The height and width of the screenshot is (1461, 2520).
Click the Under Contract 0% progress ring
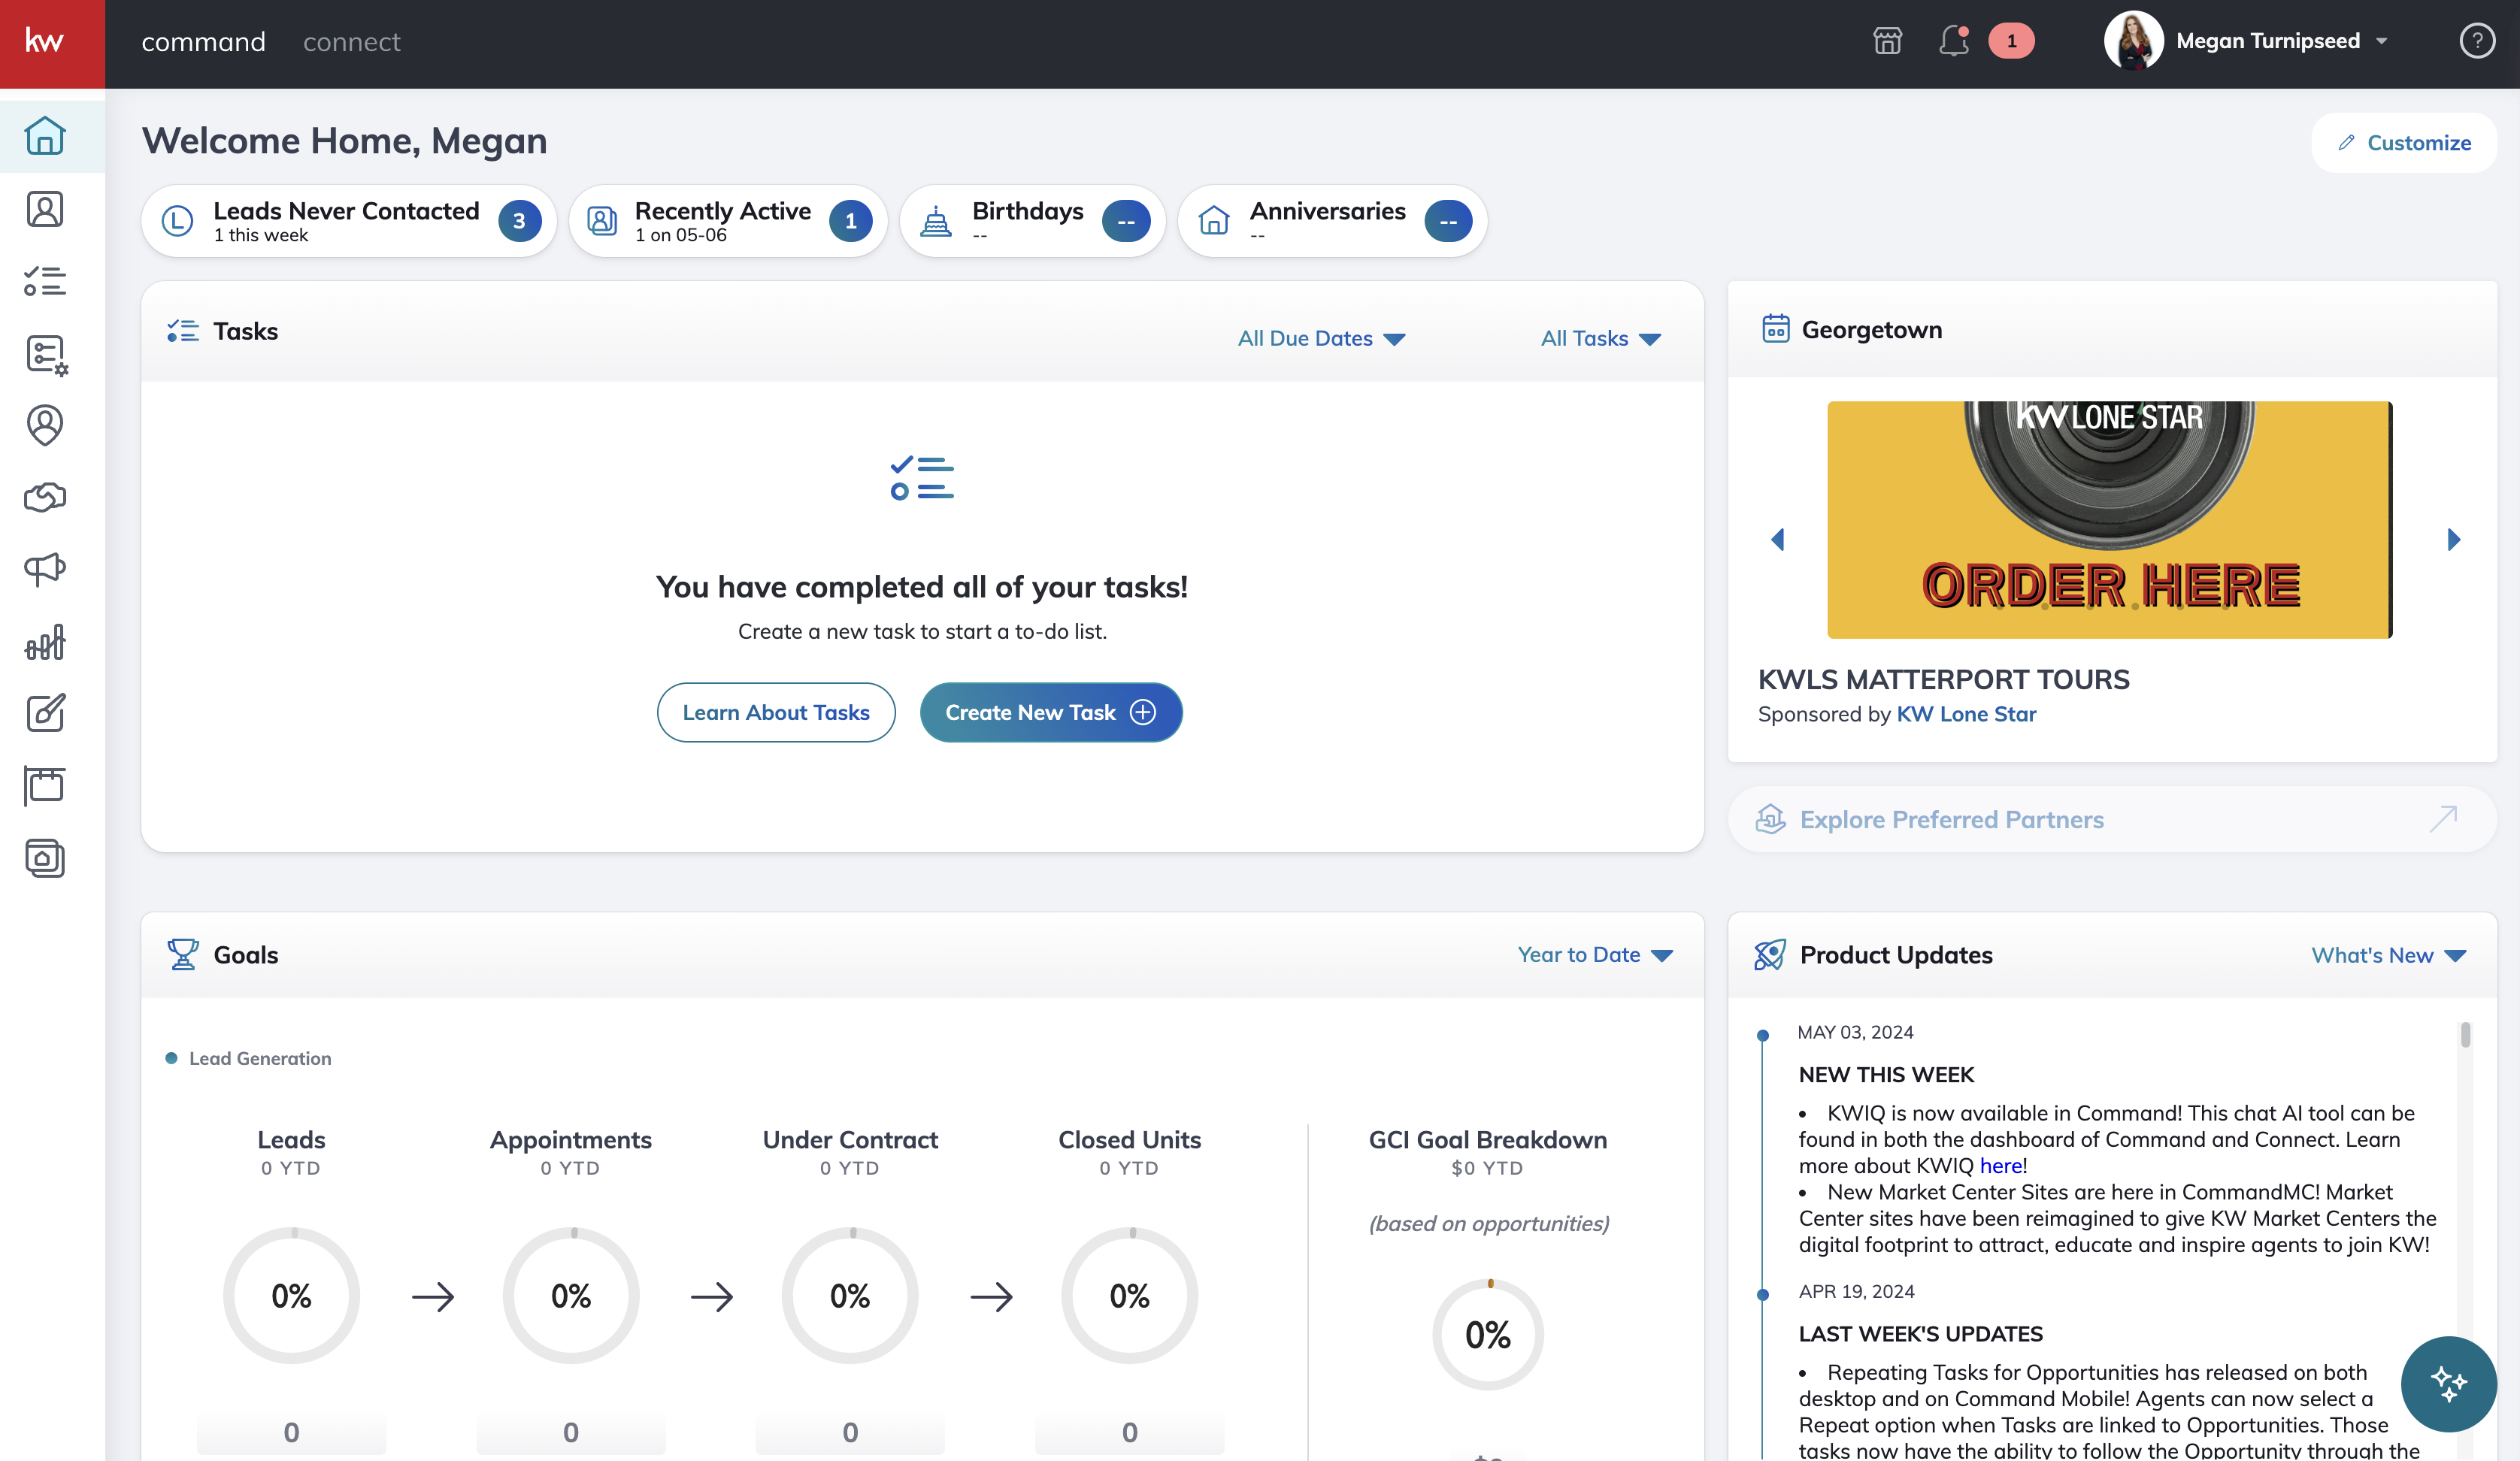[x=850, y=1296]
